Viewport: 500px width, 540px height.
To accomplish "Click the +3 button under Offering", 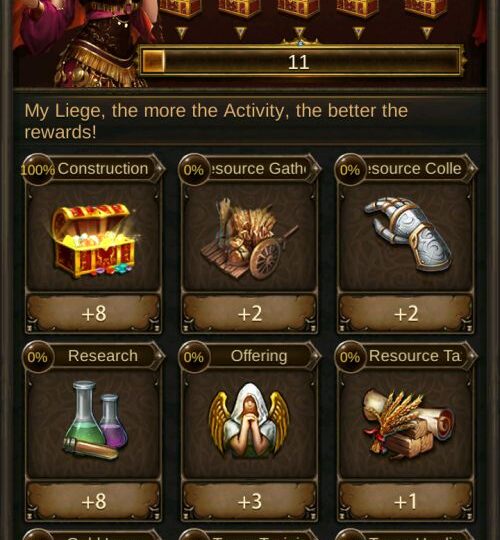I will (x=249, y=501).
